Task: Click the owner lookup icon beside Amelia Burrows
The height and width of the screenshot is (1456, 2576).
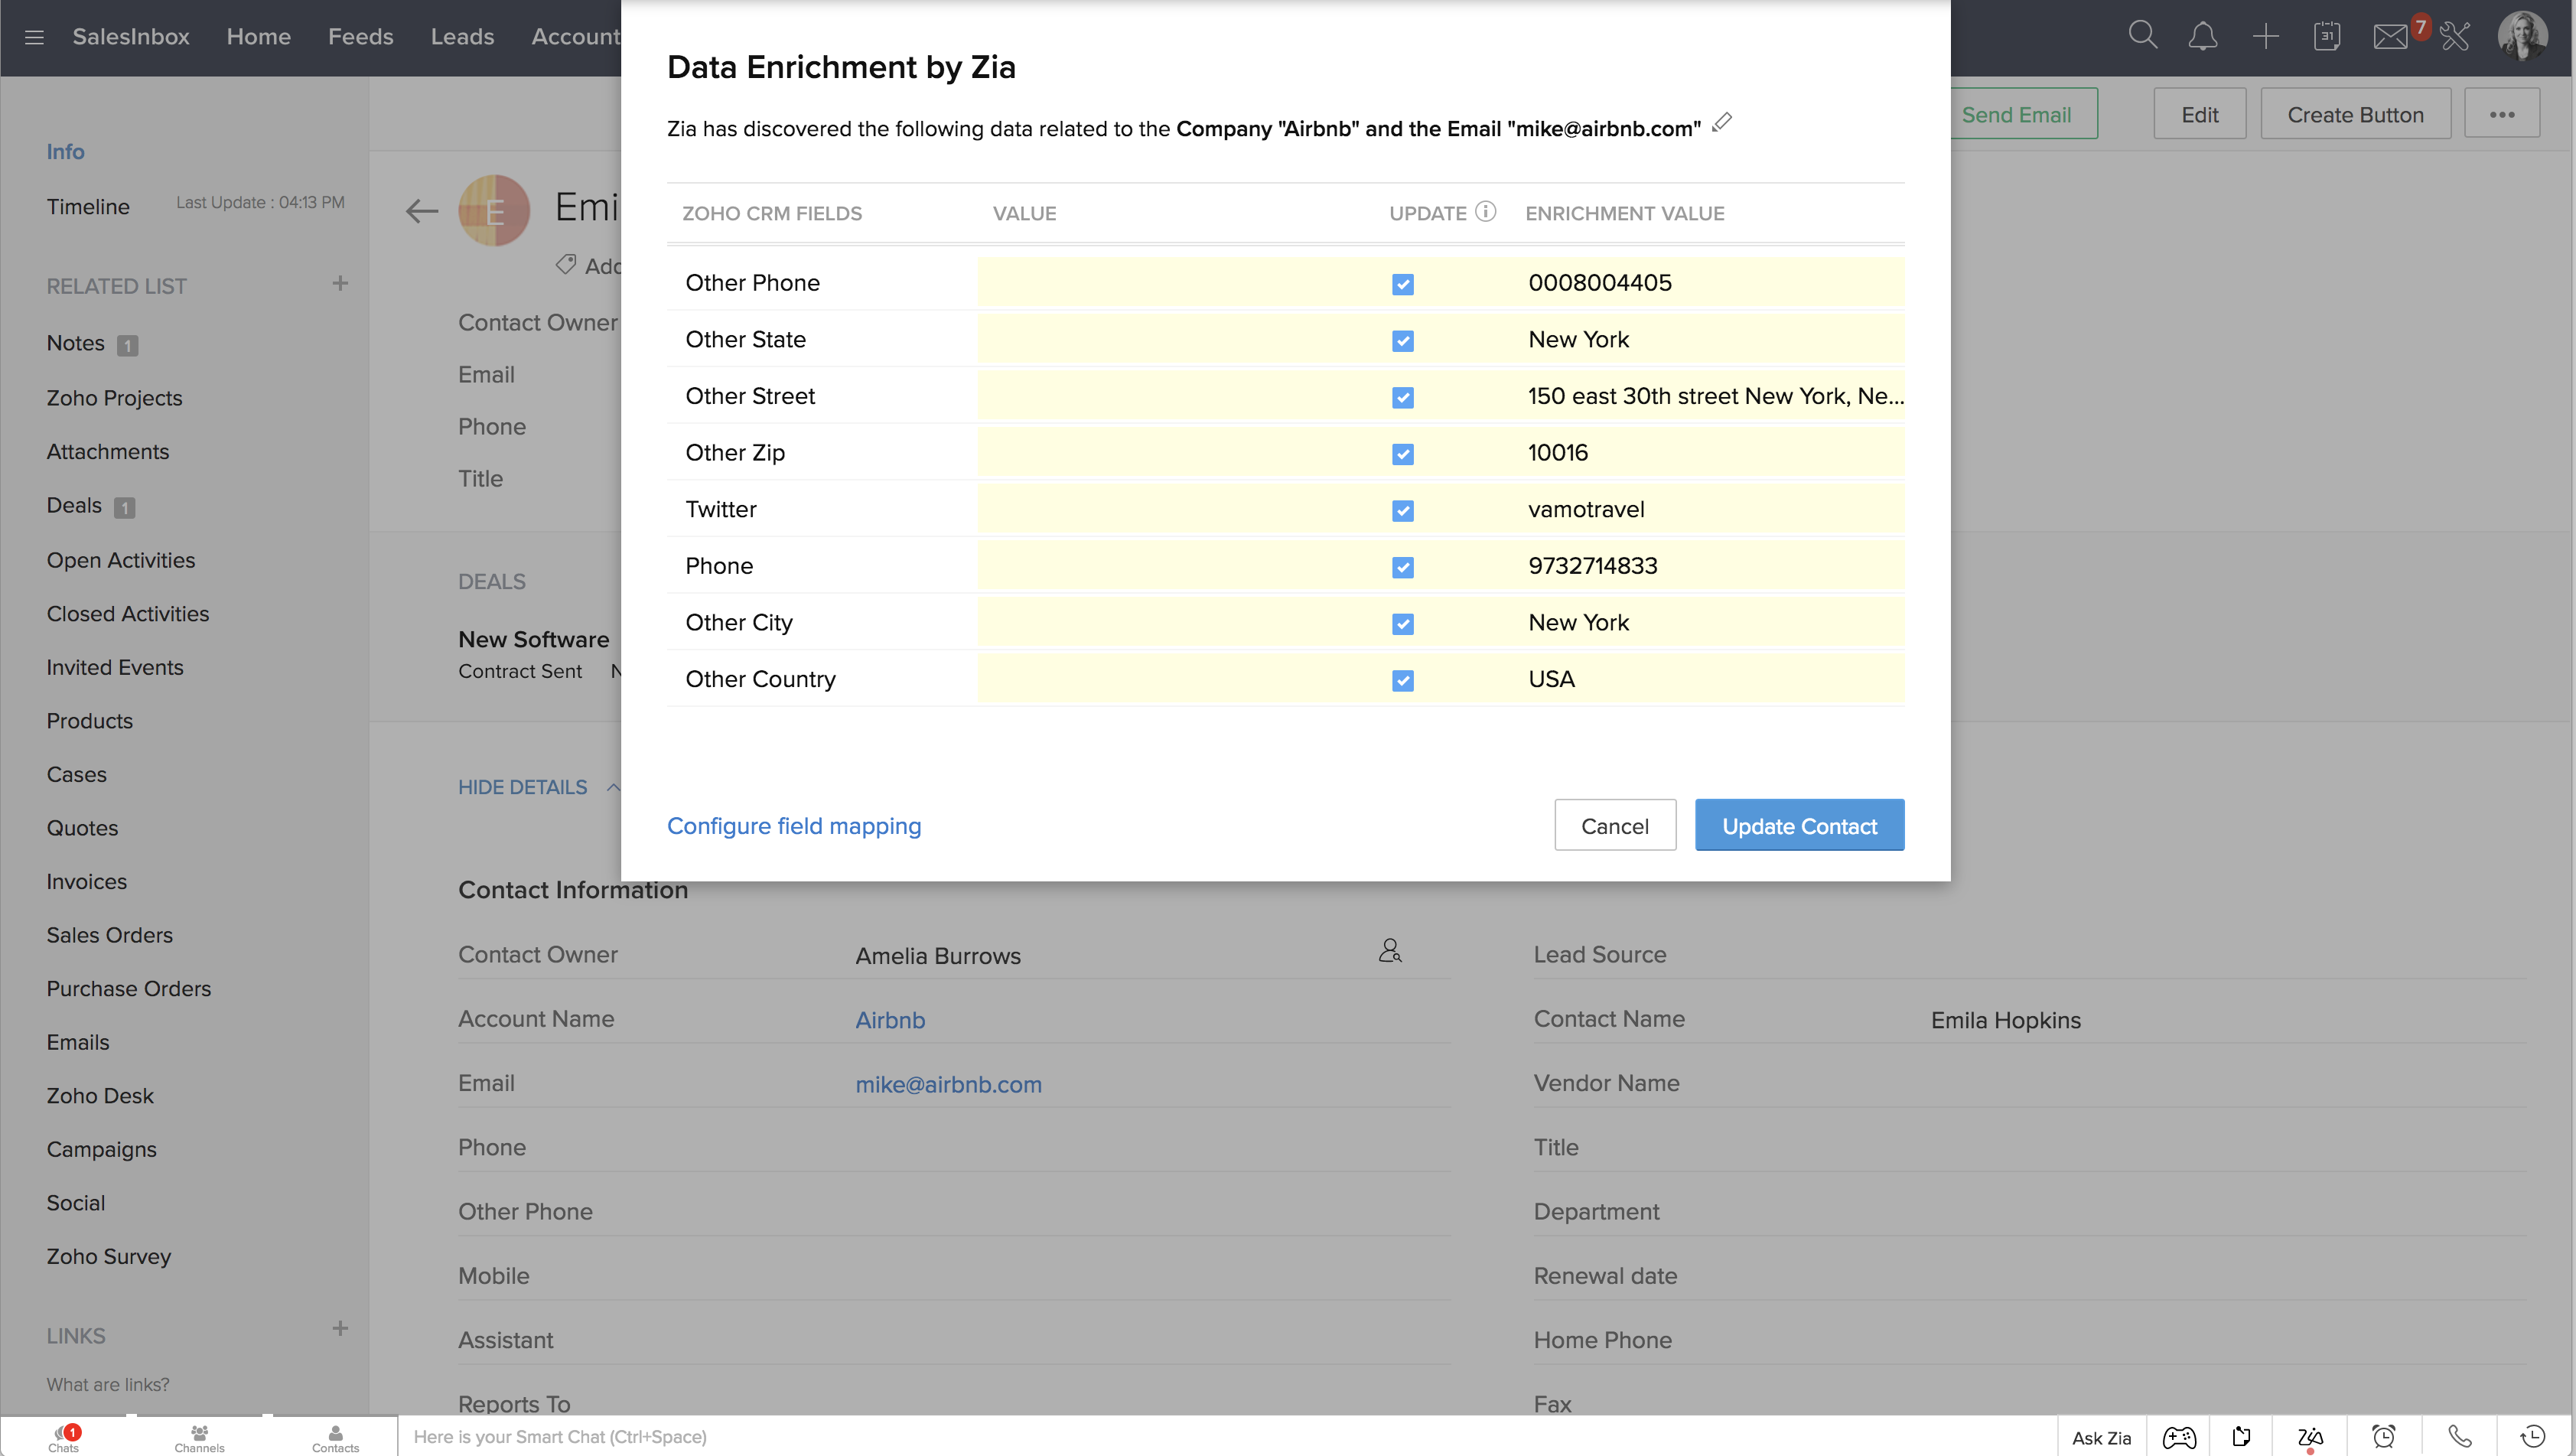Action: [x=1390, y=951]
